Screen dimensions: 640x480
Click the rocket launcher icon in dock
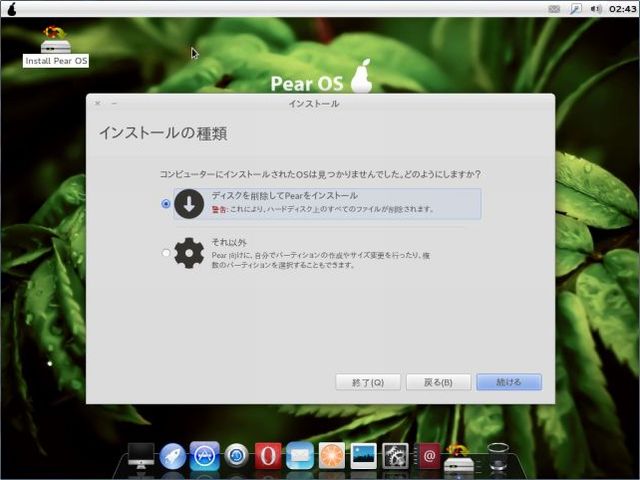point(173,456)
